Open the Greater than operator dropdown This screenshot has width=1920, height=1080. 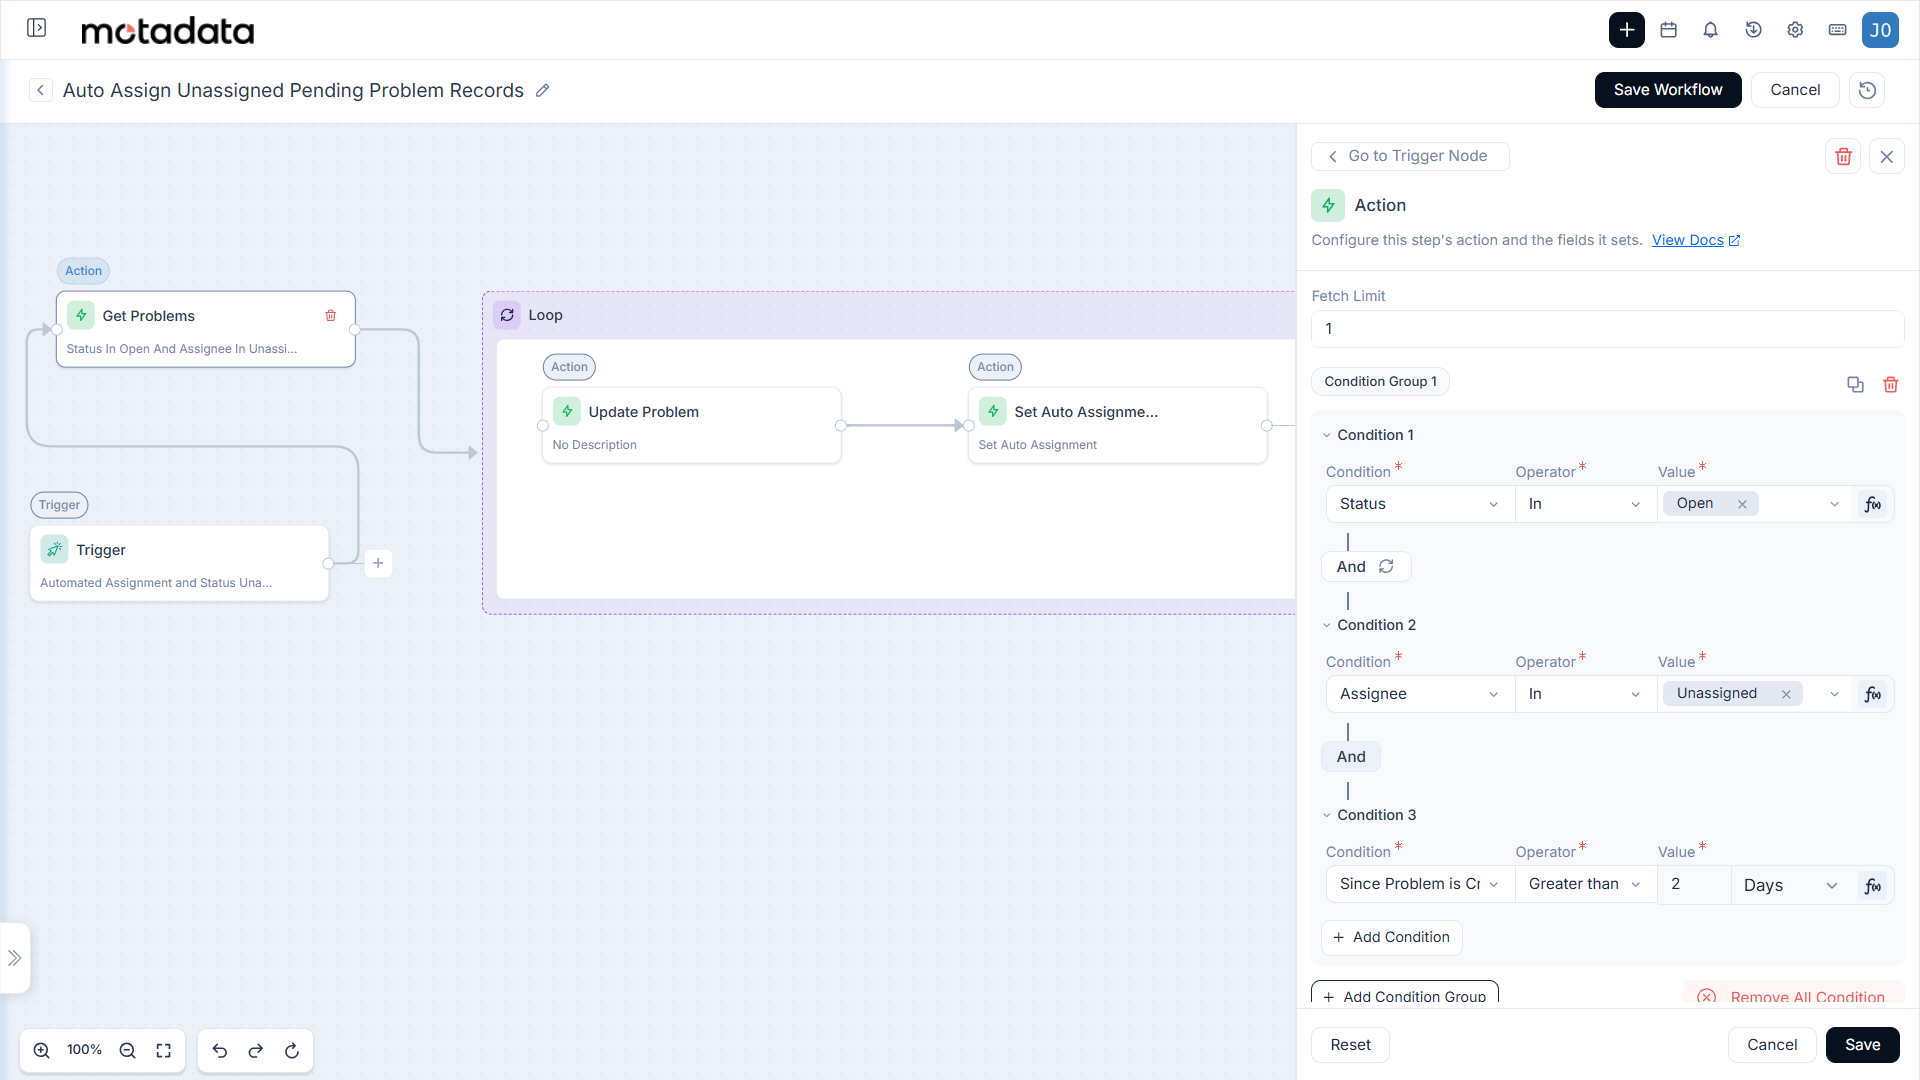tap(1585, 884)
